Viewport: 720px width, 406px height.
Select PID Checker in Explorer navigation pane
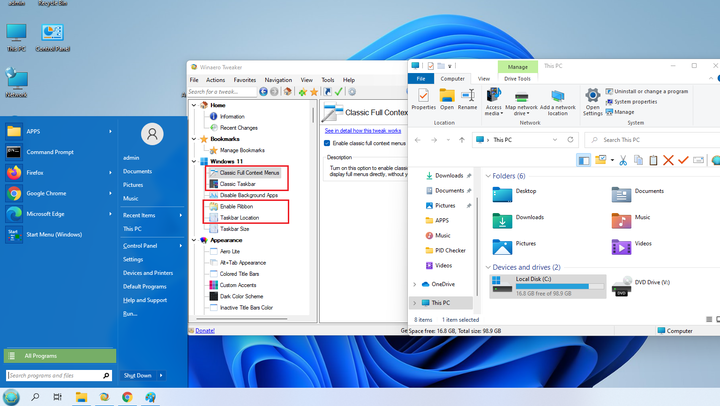click(445, 250)
